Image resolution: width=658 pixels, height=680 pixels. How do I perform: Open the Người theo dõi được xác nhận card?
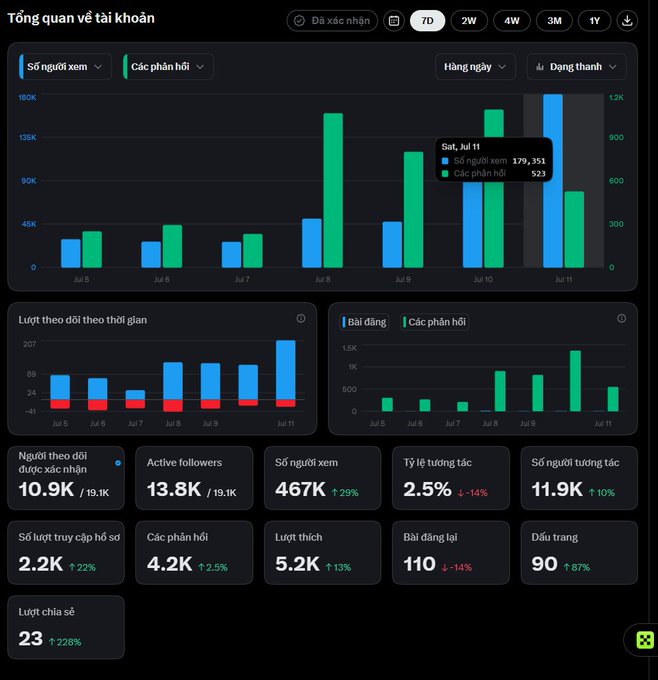click(x=66, y=477)
